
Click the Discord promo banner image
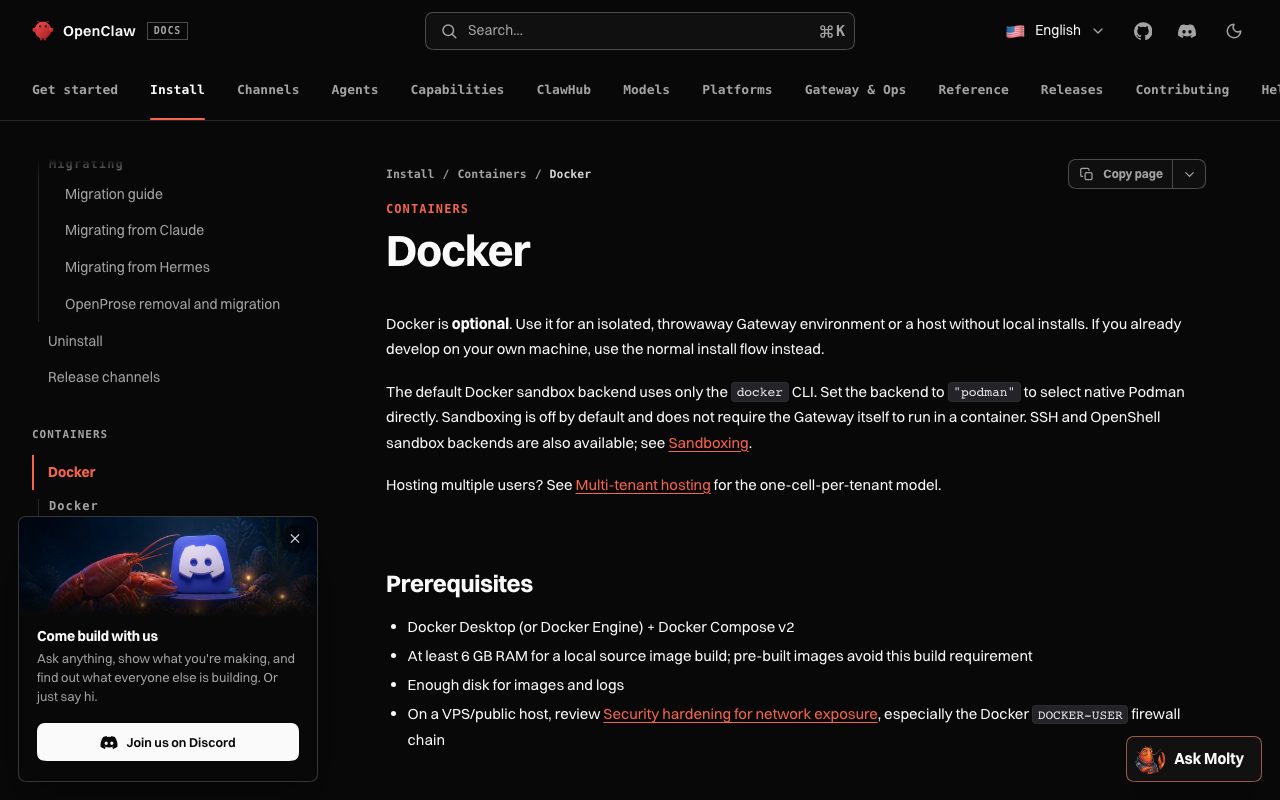(x=168, y=566)
